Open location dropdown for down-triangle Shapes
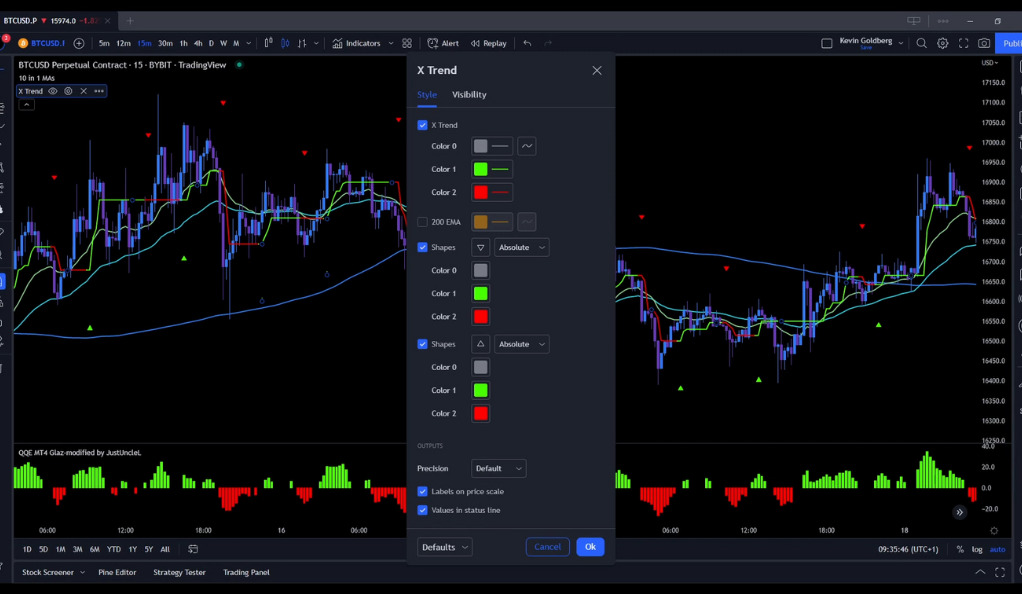1022x594 pixels. point(521,248)
